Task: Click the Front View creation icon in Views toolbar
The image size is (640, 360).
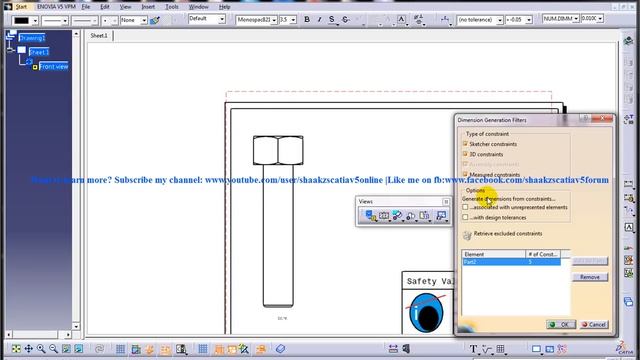Action: pyautogui.click(x=371, y=216)
